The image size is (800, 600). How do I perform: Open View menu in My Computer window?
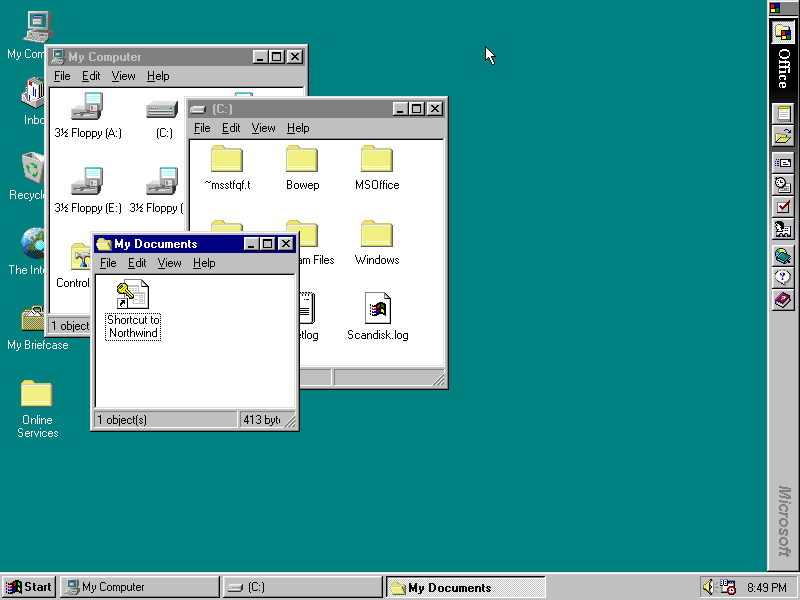pos(123,76)
